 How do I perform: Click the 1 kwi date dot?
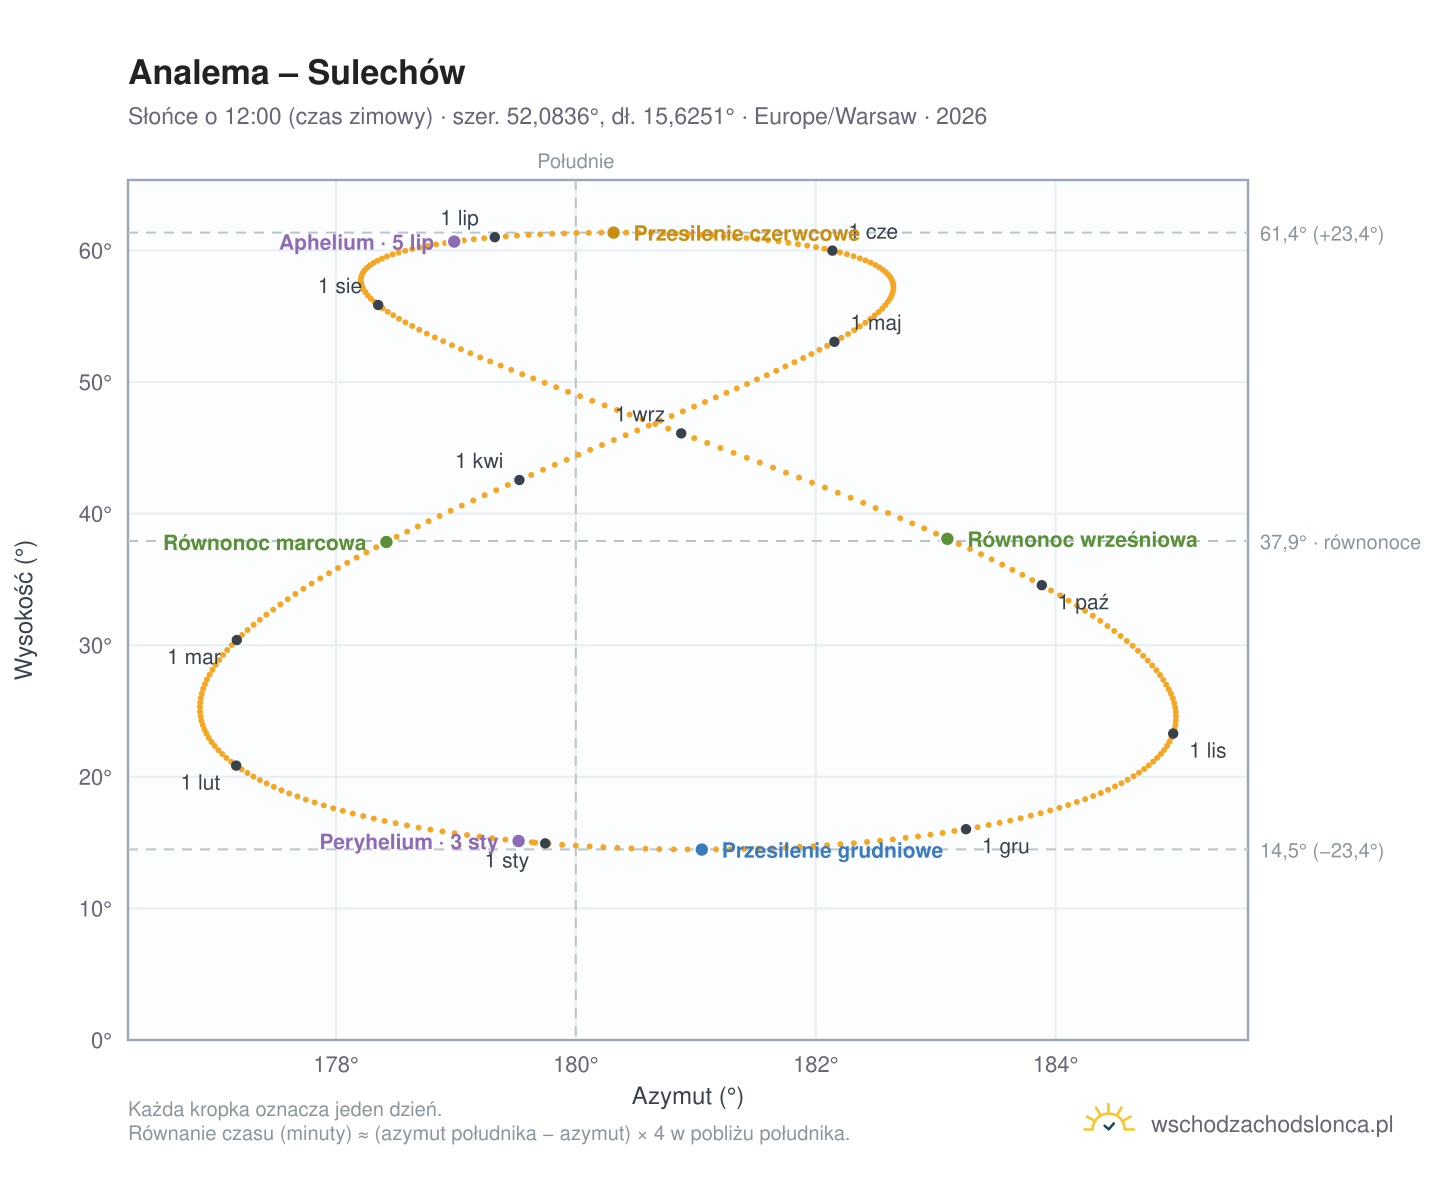[x=519, y=480]
